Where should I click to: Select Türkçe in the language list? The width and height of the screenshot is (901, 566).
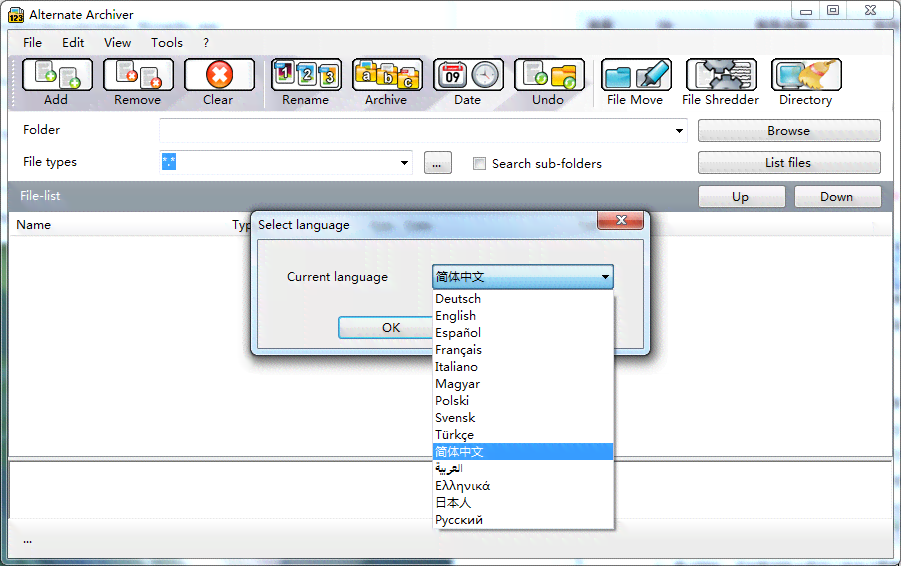click(523, 435)
